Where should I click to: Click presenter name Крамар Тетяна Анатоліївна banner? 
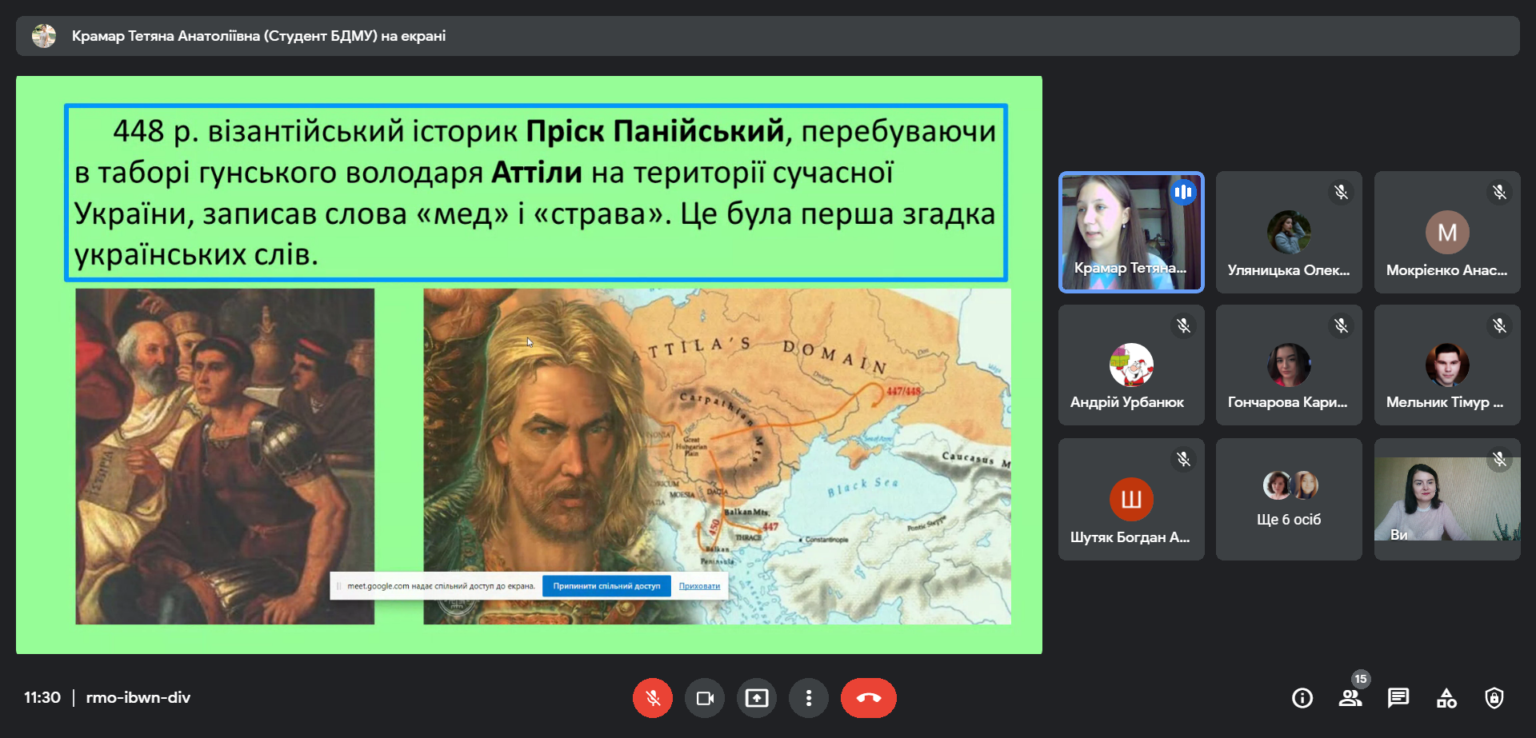point(259,36)
